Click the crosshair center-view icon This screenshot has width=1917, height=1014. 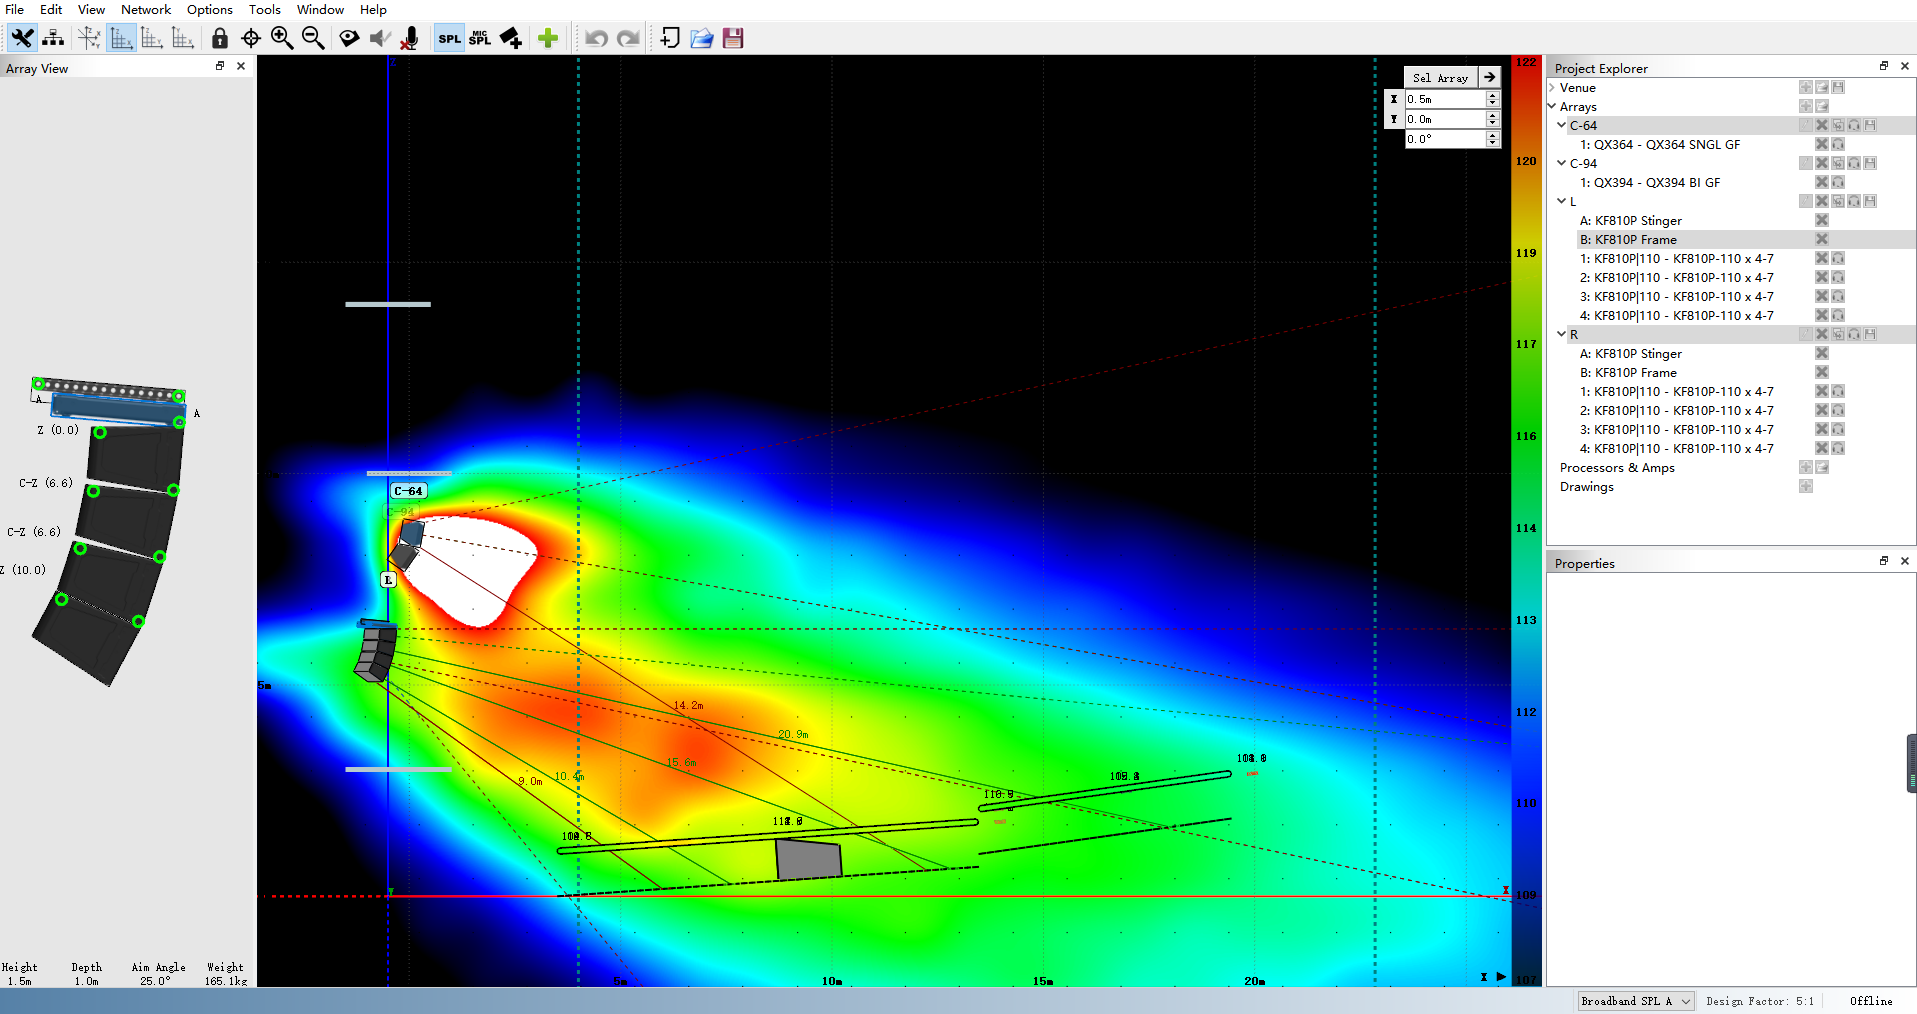pos(251,38)
